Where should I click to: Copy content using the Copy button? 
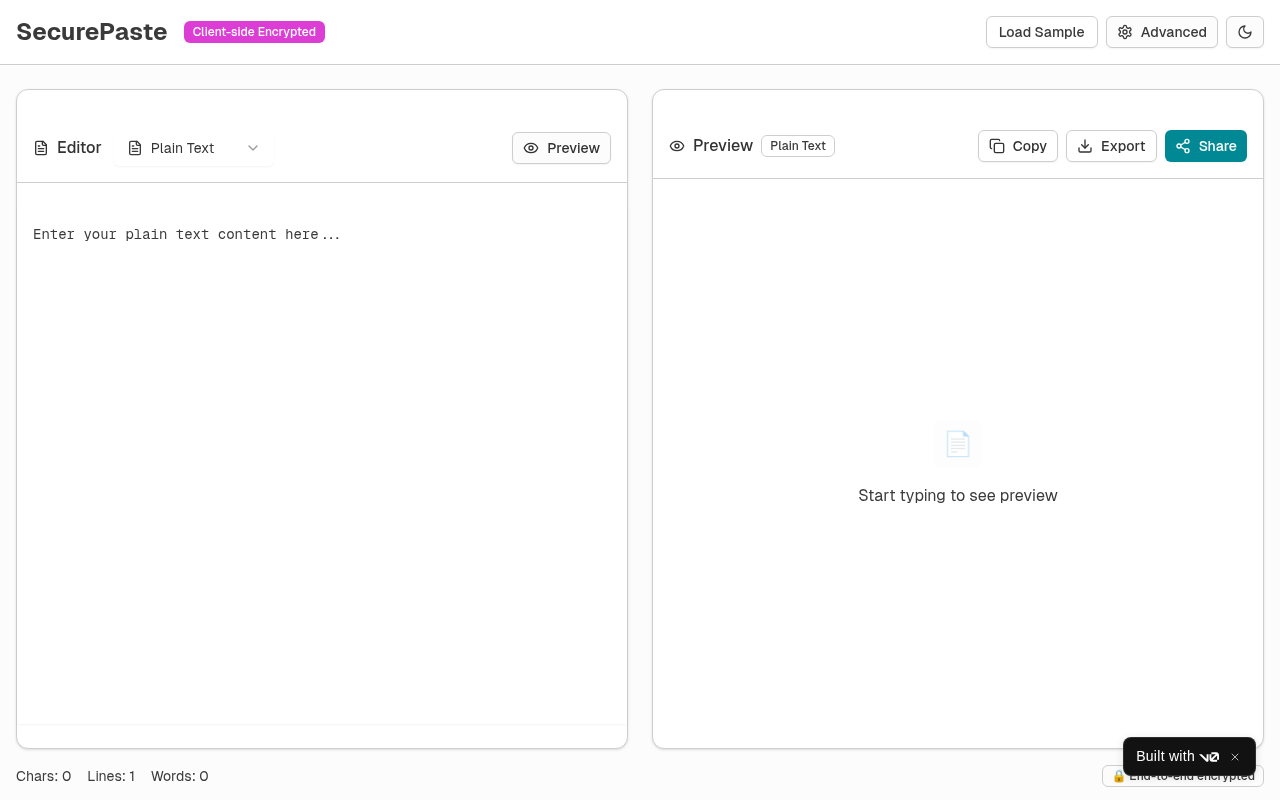(1017, 146)
